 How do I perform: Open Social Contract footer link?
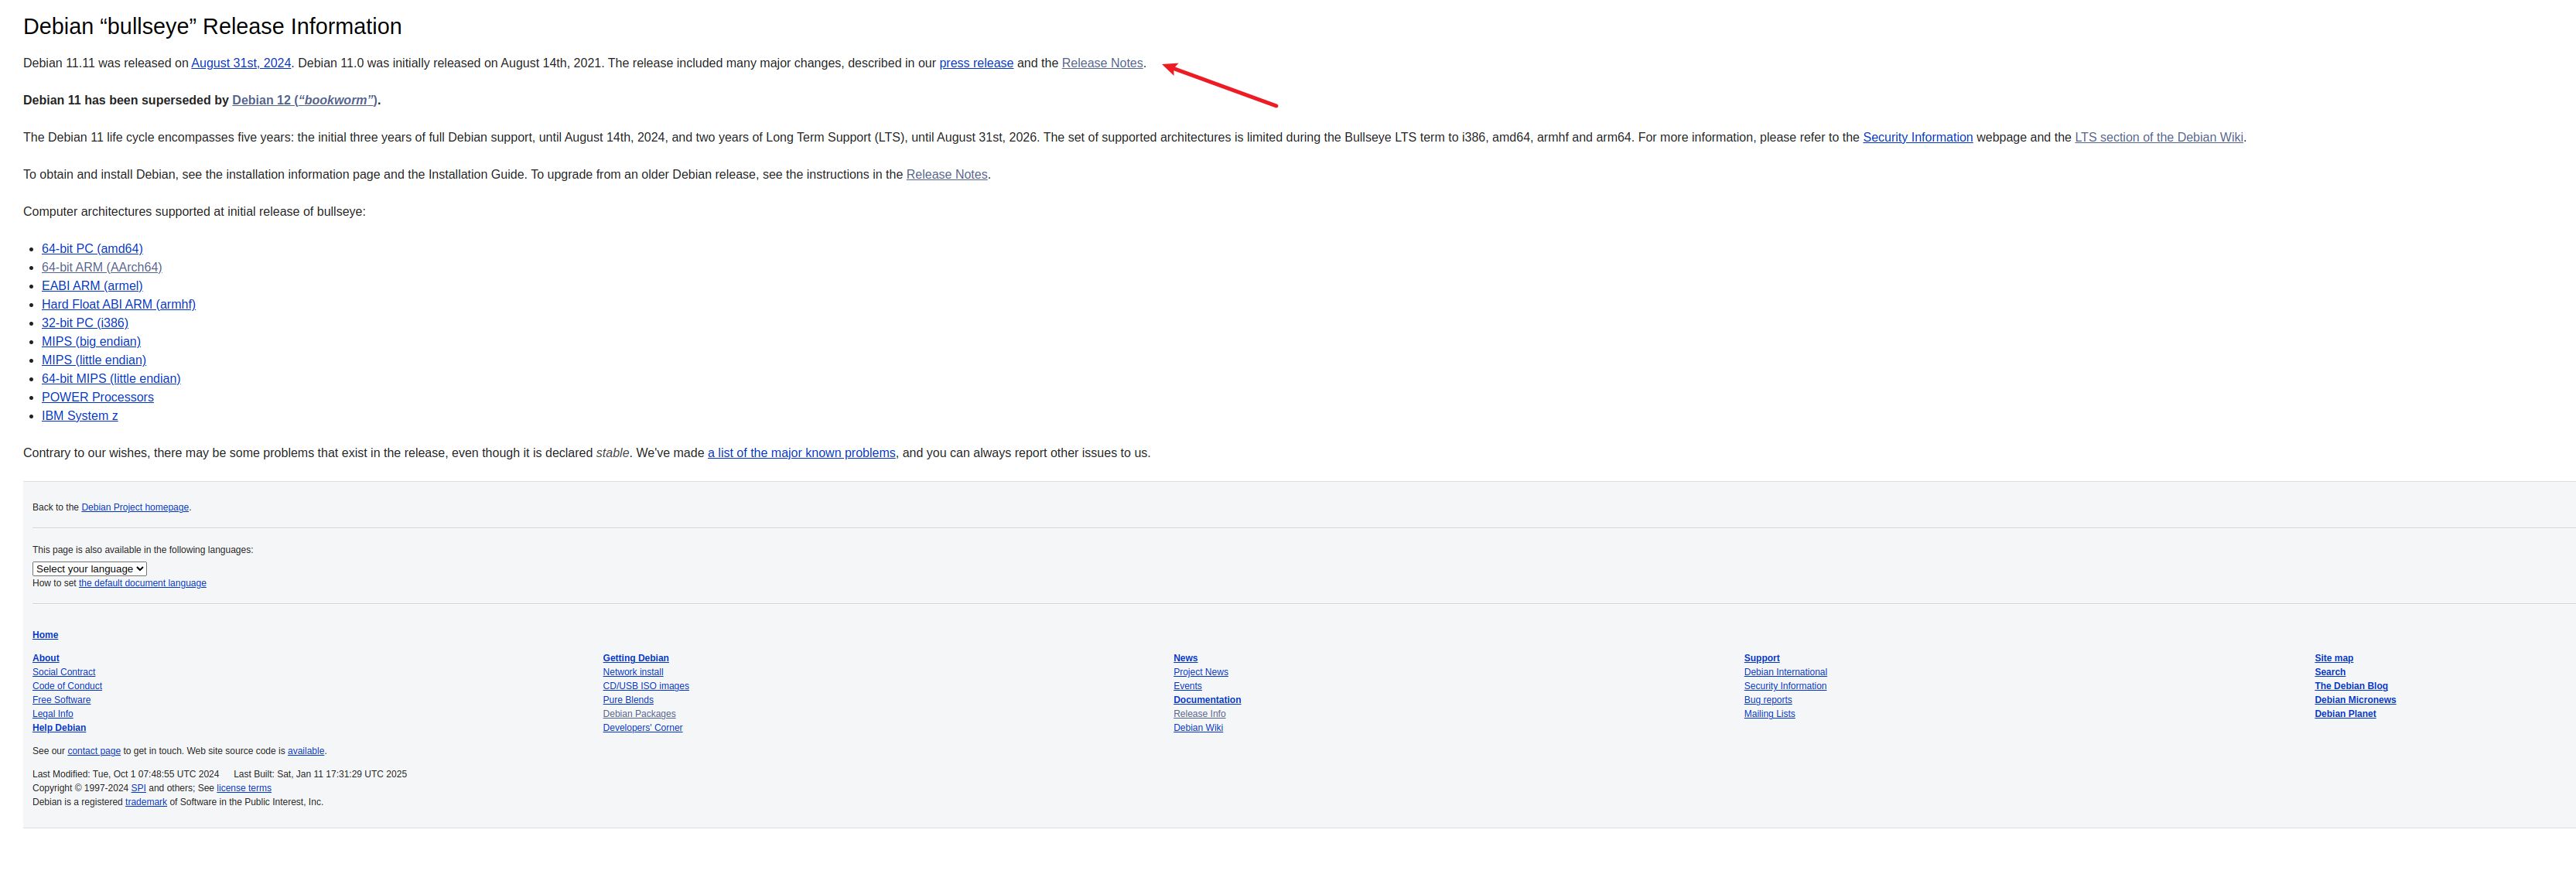click(x=64, y=672)
